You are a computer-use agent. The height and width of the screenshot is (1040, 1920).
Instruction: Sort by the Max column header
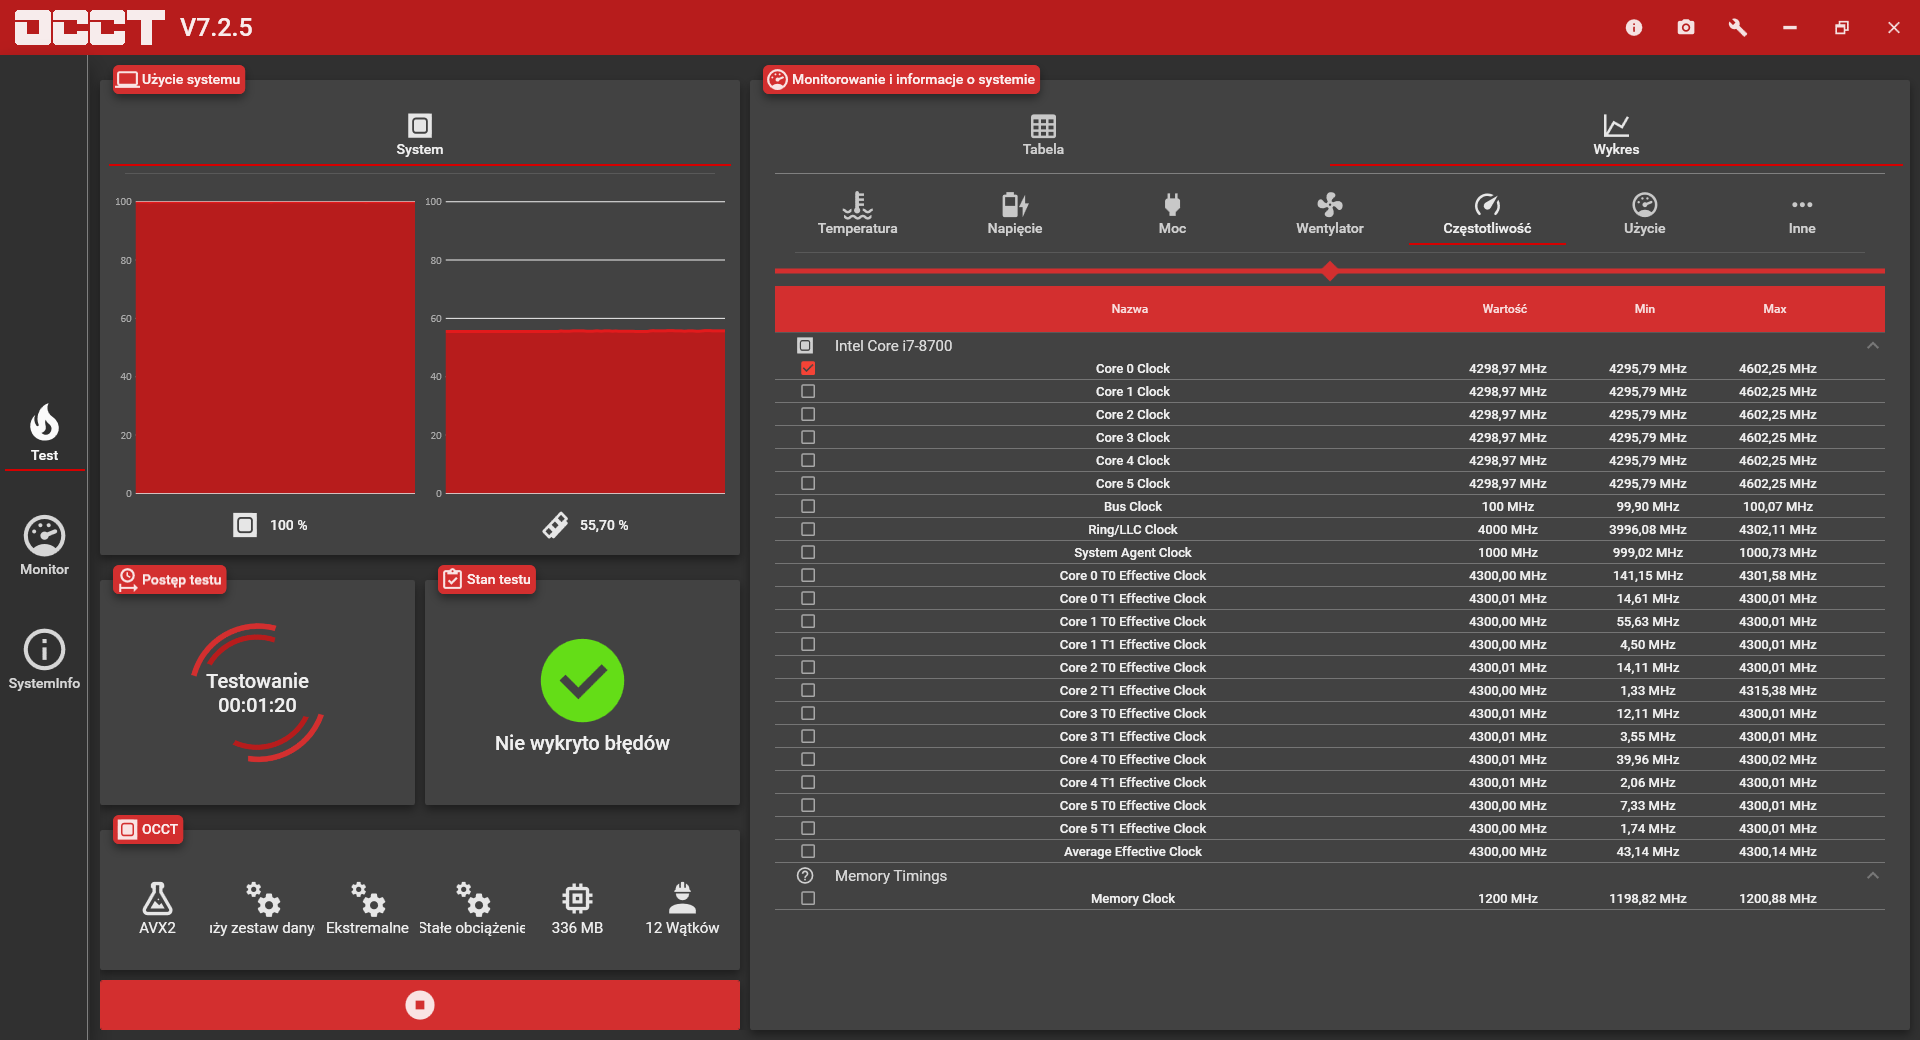pyautogui.click(x=1775, y=309)
